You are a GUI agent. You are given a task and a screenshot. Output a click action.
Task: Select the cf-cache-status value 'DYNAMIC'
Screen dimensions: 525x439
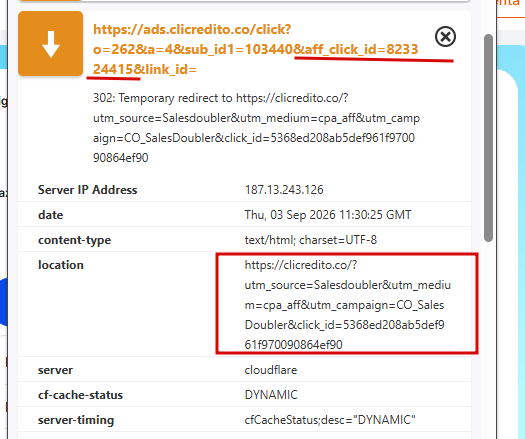coord(271,395)
